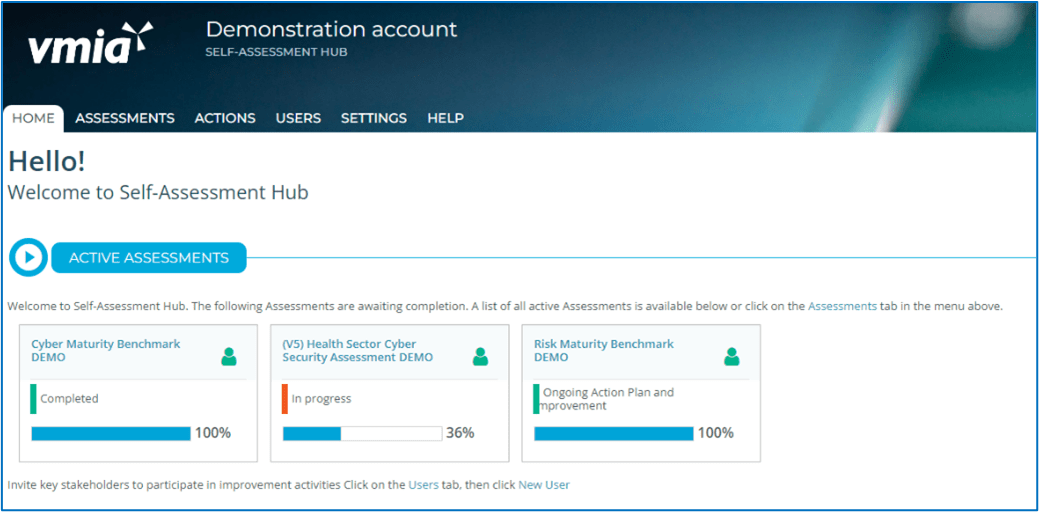This screenshot has width=1039, height=512.
Task: Open the SETTINGS tab
Action: pyautogui.click(x=374, y=119)
